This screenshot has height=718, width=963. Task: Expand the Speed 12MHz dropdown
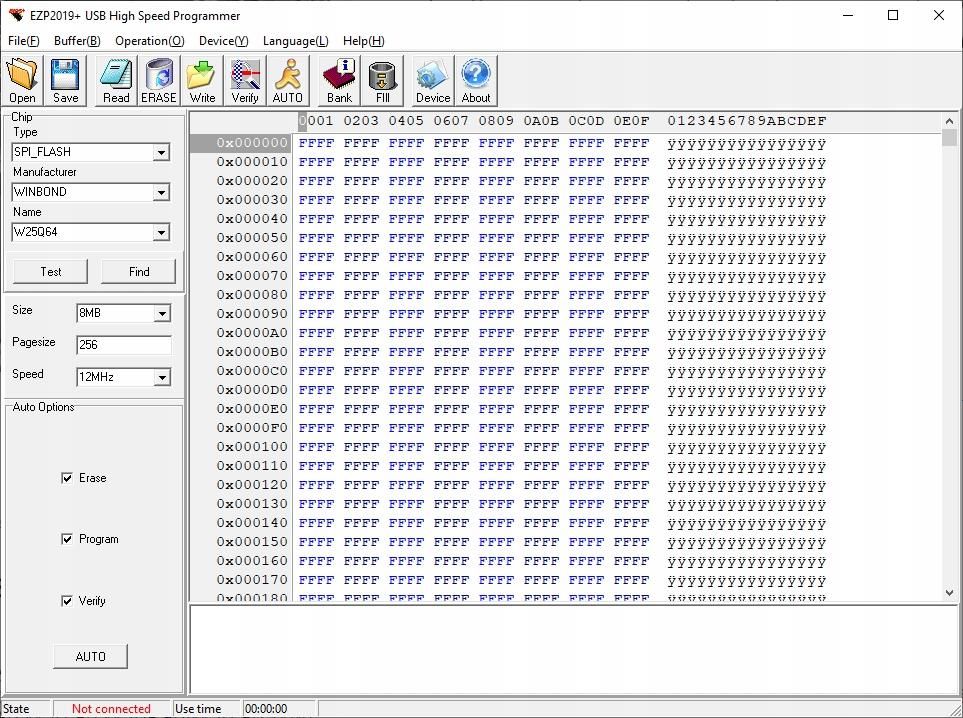162,378
